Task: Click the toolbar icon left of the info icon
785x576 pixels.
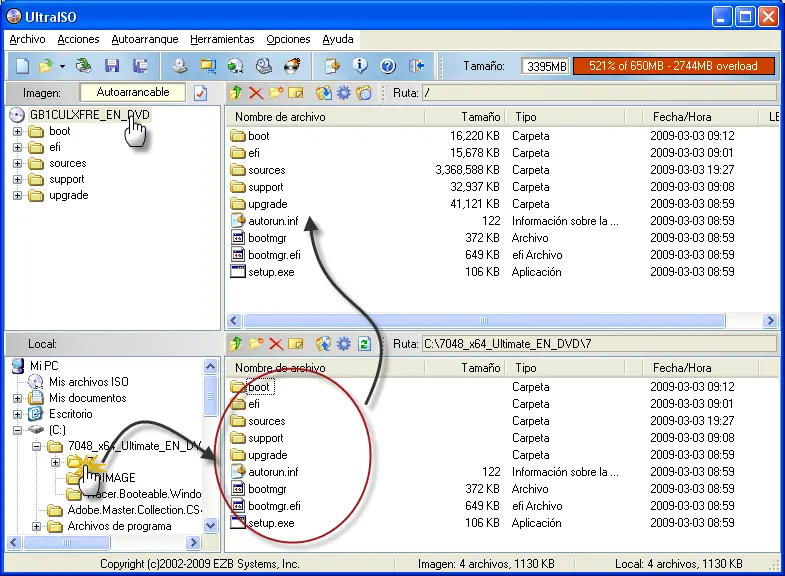Action: coord(331,66)
